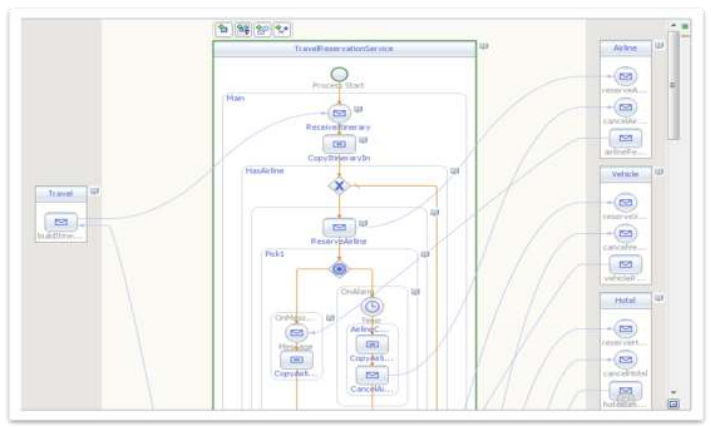Click the badge beside the HasAirline container

(x=455, y=171)
